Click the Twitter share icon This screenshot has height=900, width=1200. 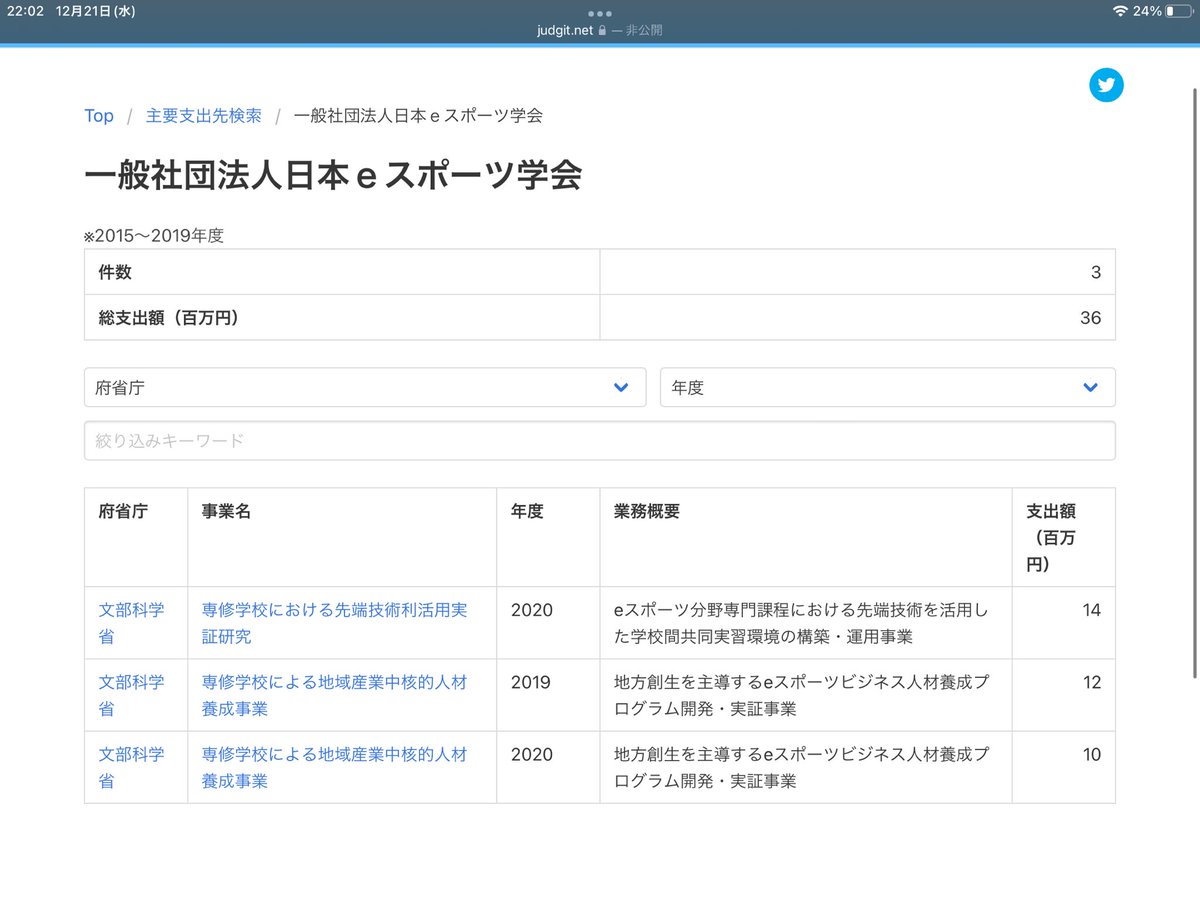click(x=1106, y=86)
